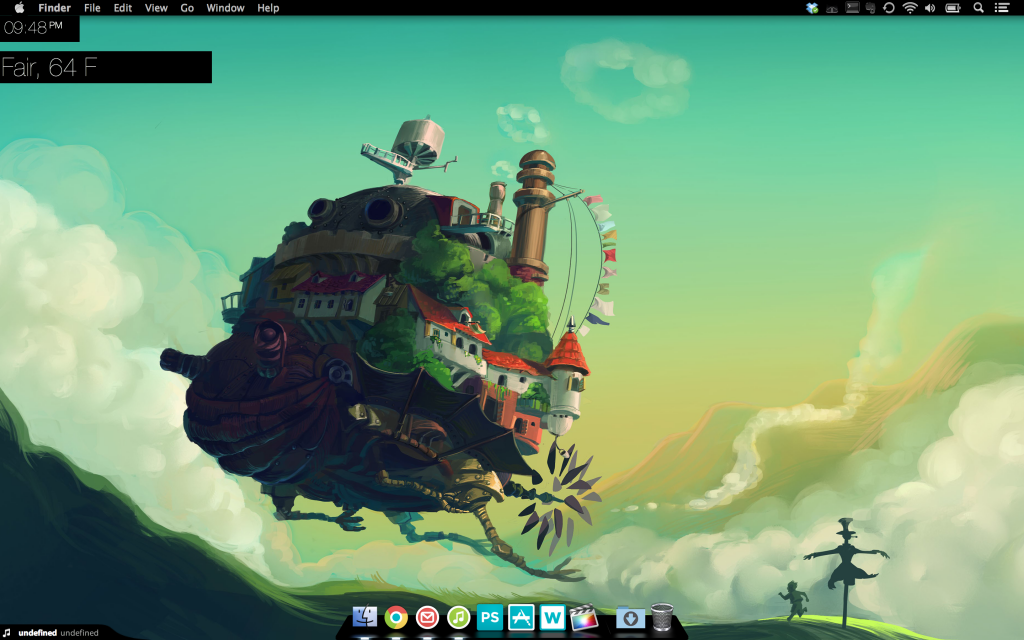
Task: Open Spotlight search
Action: [978, 8]
